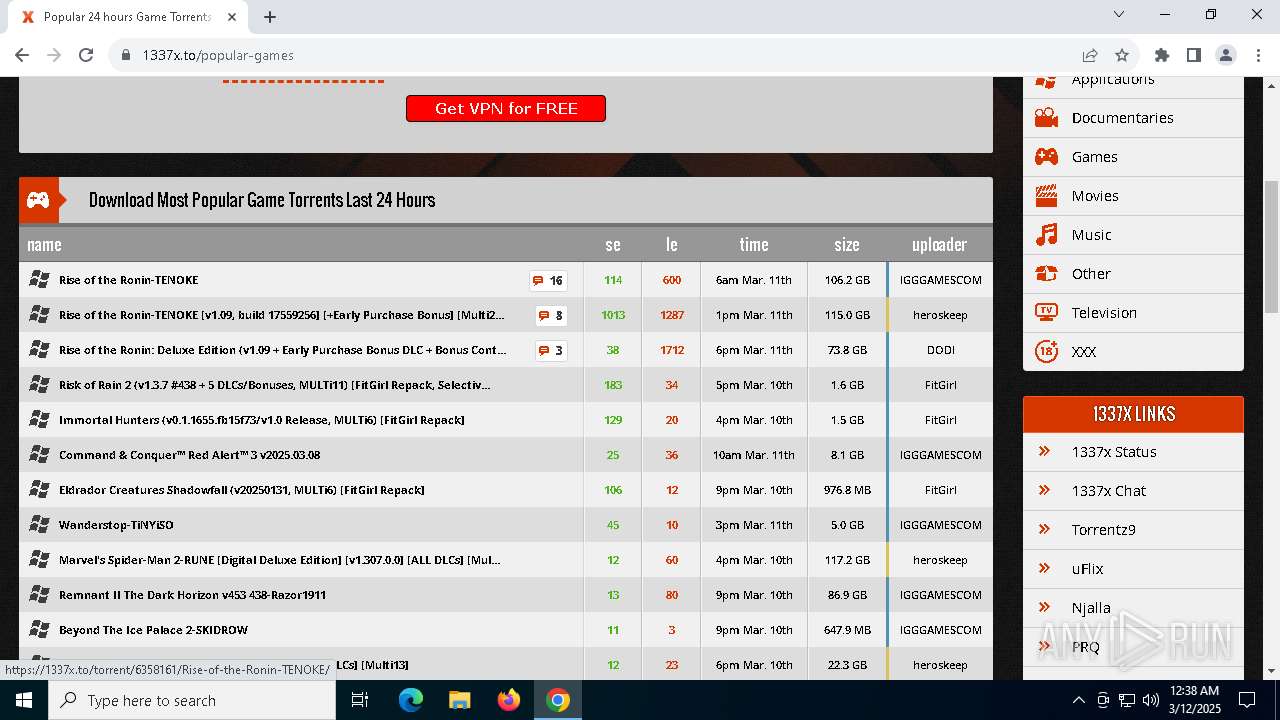The width and height of the screenshot is (1280, 720).
Task: Open Beyond The Ice Palace 2-SKIDROW torrent
Action: (153, 630)
